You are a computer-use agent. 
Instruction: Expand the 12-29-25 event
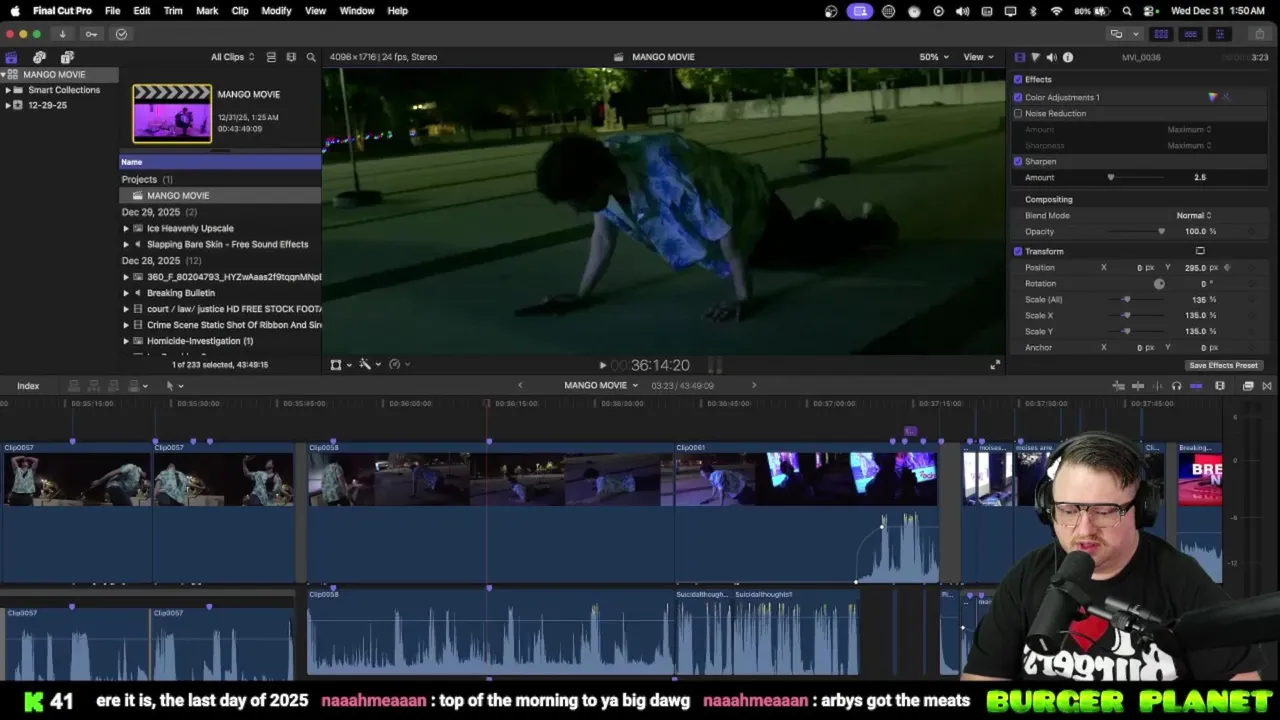pyautogui.click(x=8, y=105)
